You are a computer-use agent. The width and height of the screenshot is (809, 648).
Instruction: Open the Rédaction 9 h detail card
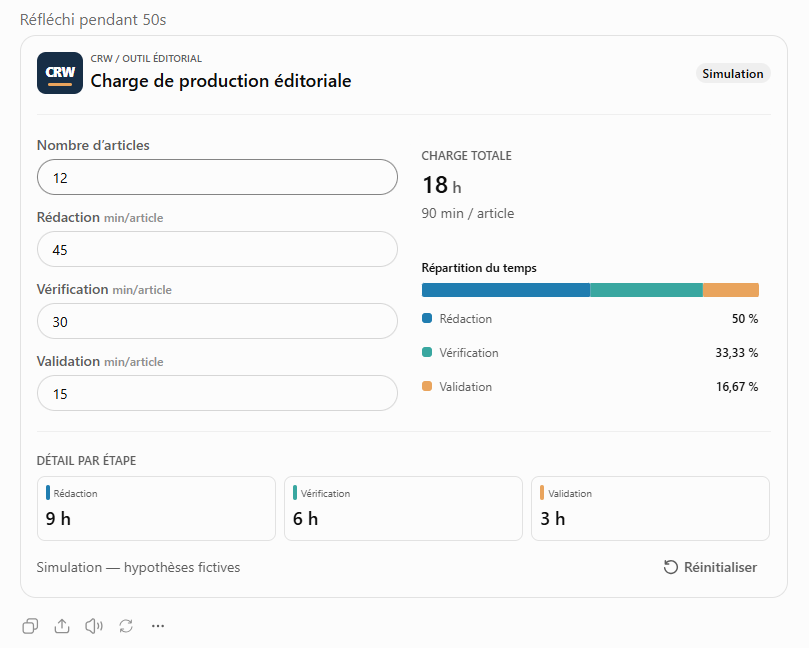pos(156,508)
